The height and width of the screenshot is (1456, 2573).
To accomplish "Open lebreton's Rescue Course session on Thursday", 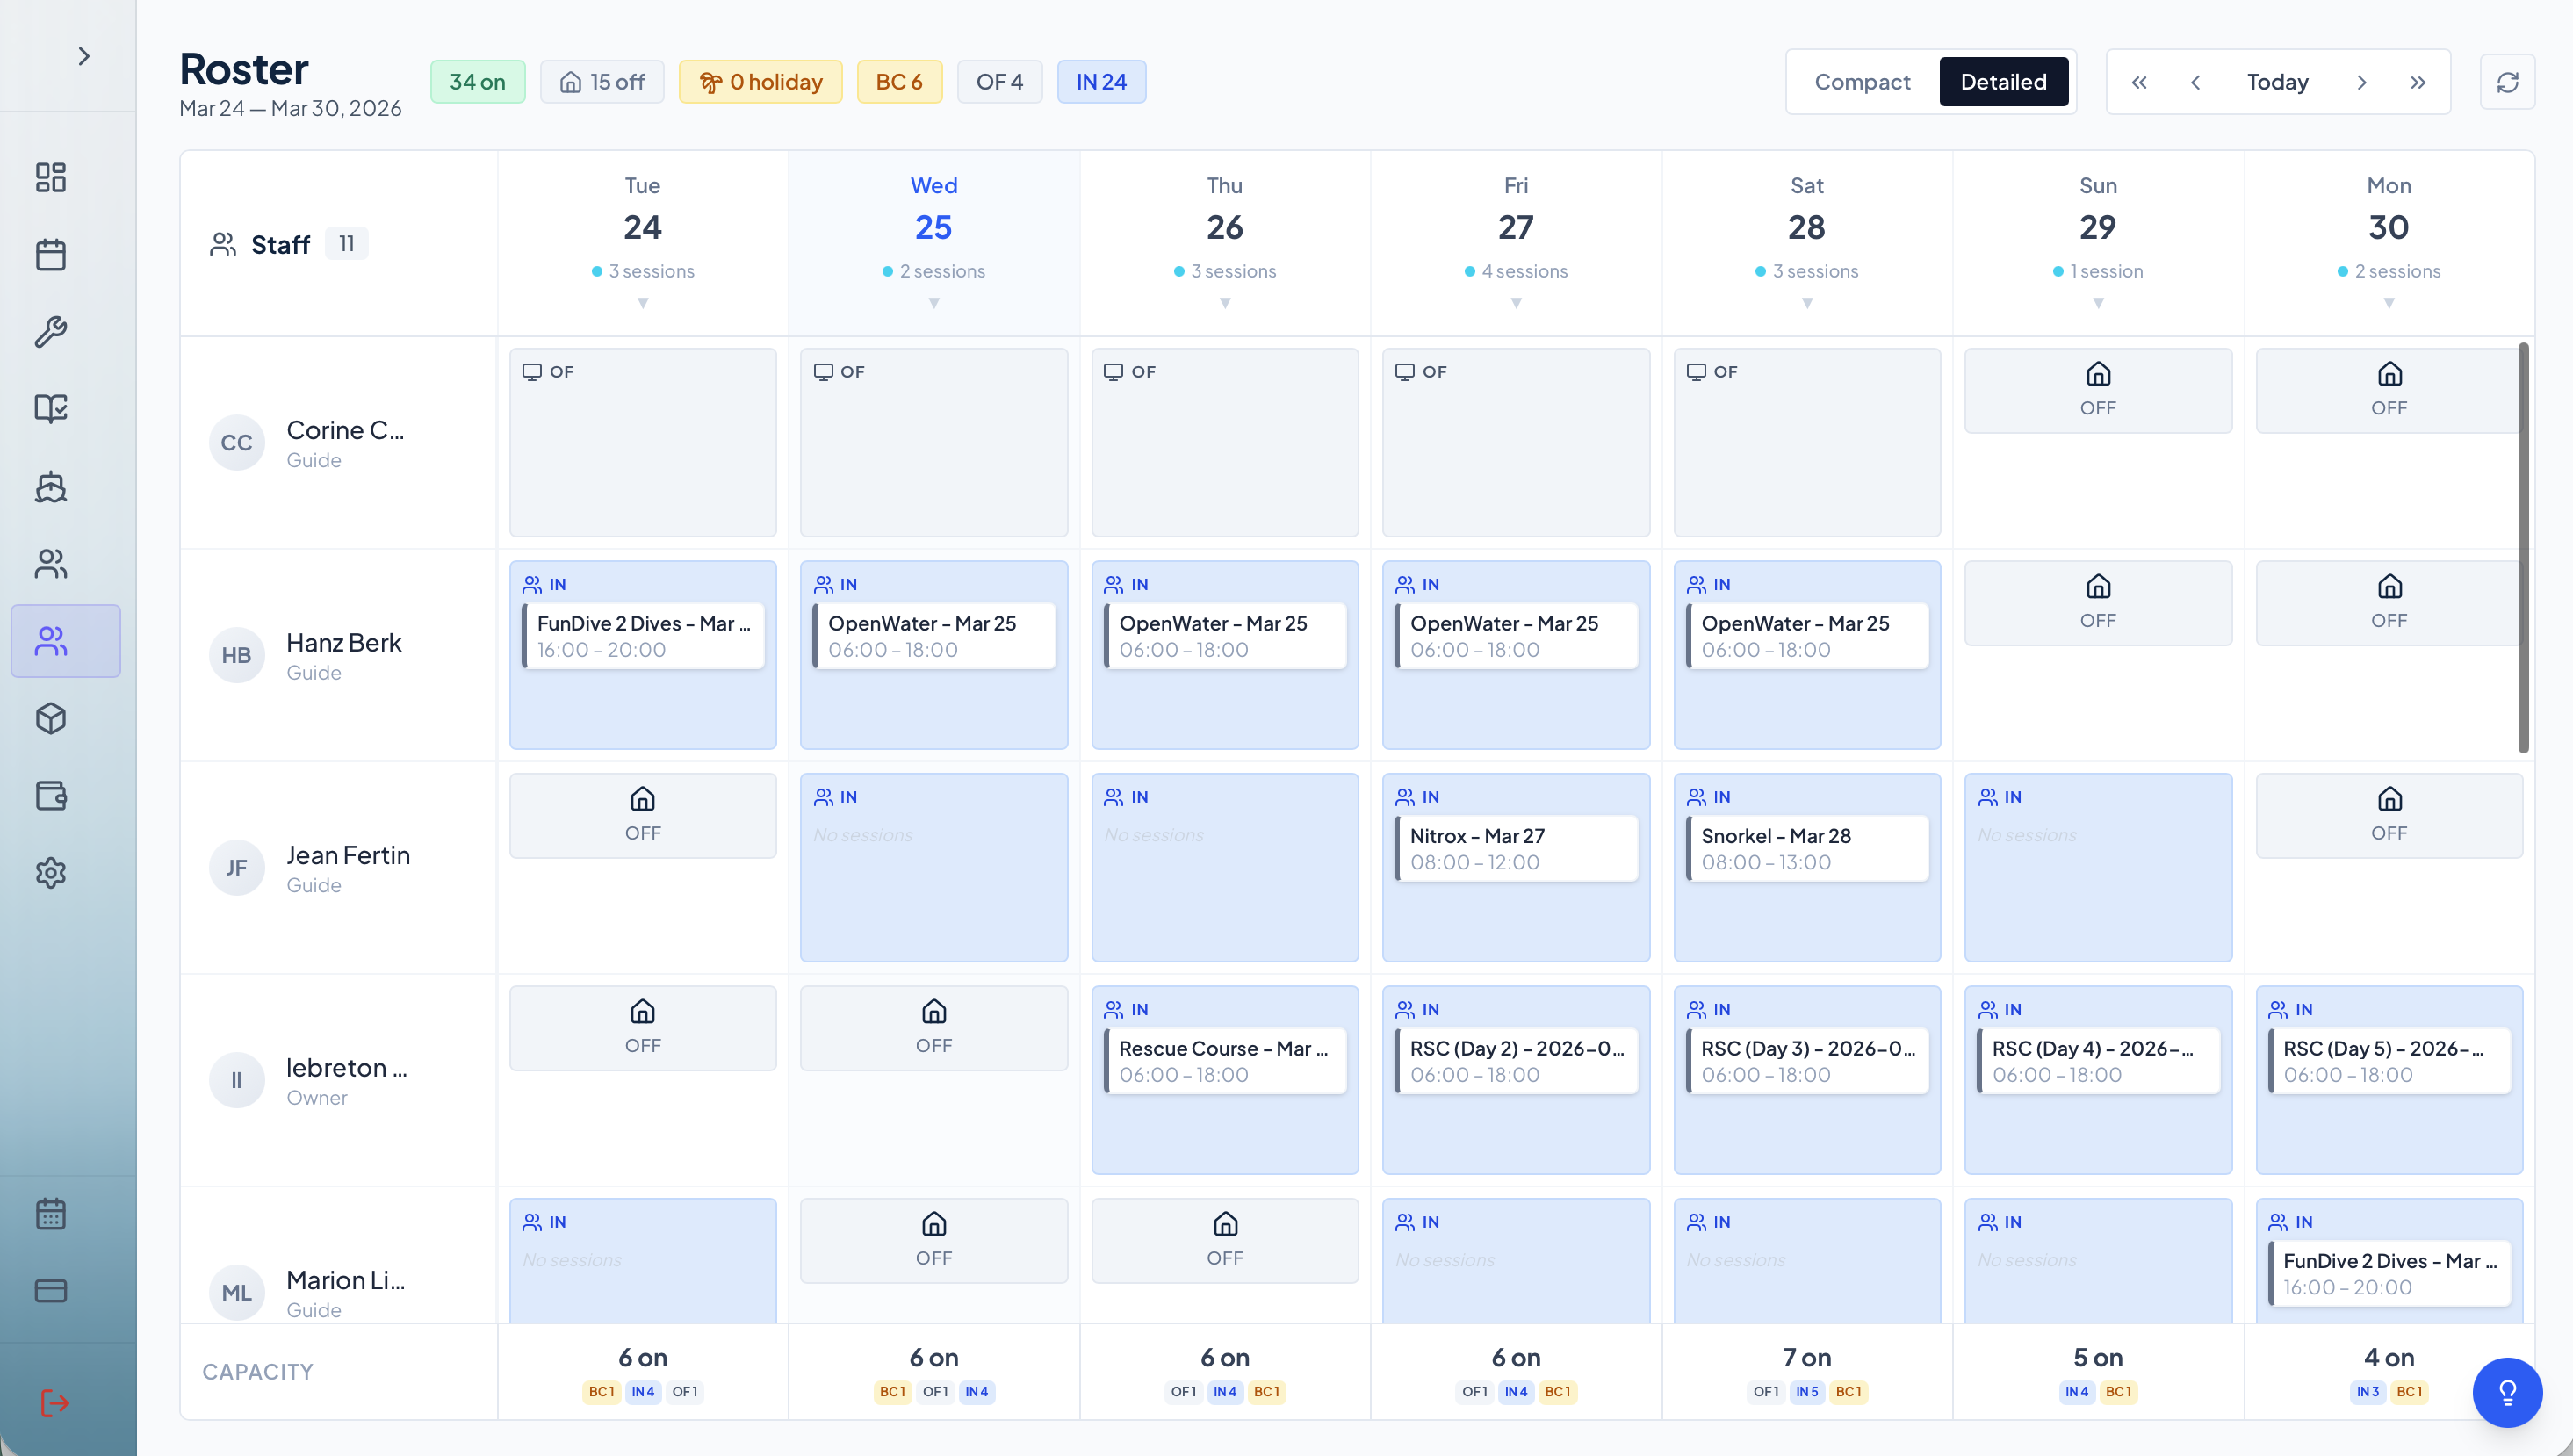I will 1225,1061.
